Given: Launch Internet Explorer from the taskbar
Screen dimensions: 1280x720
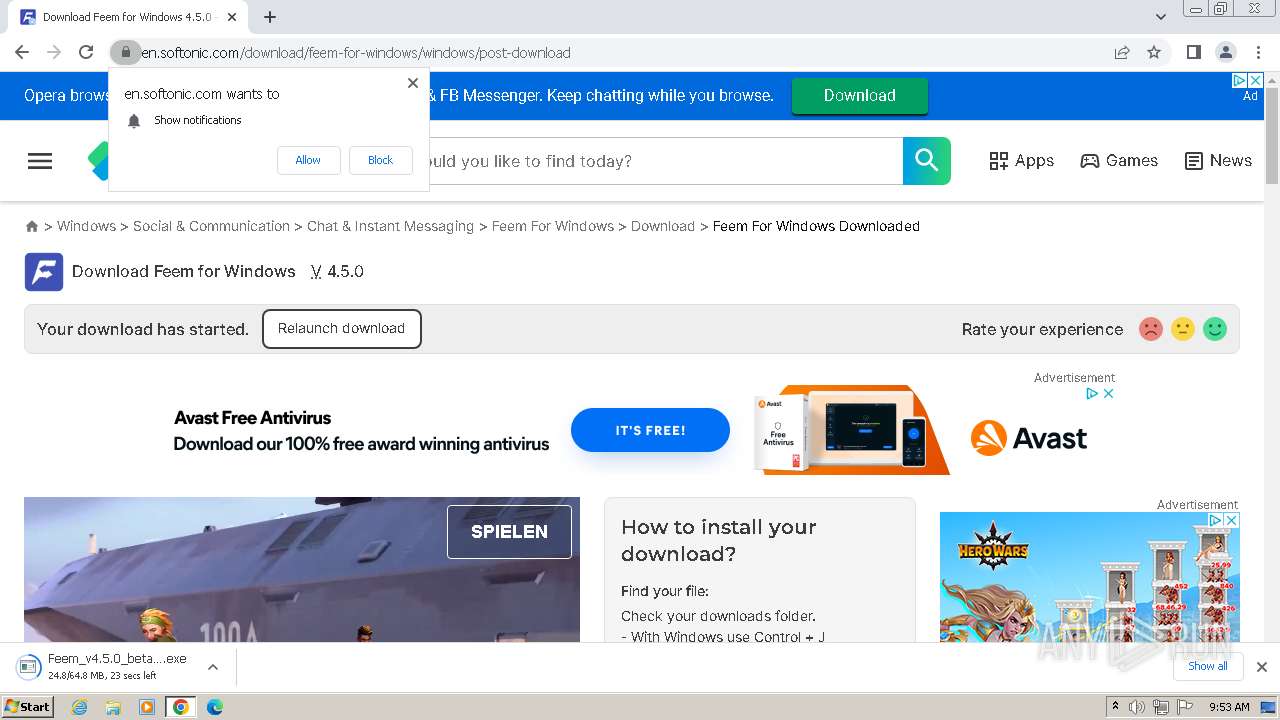Looking at the screenshot, I should (79, 707).
